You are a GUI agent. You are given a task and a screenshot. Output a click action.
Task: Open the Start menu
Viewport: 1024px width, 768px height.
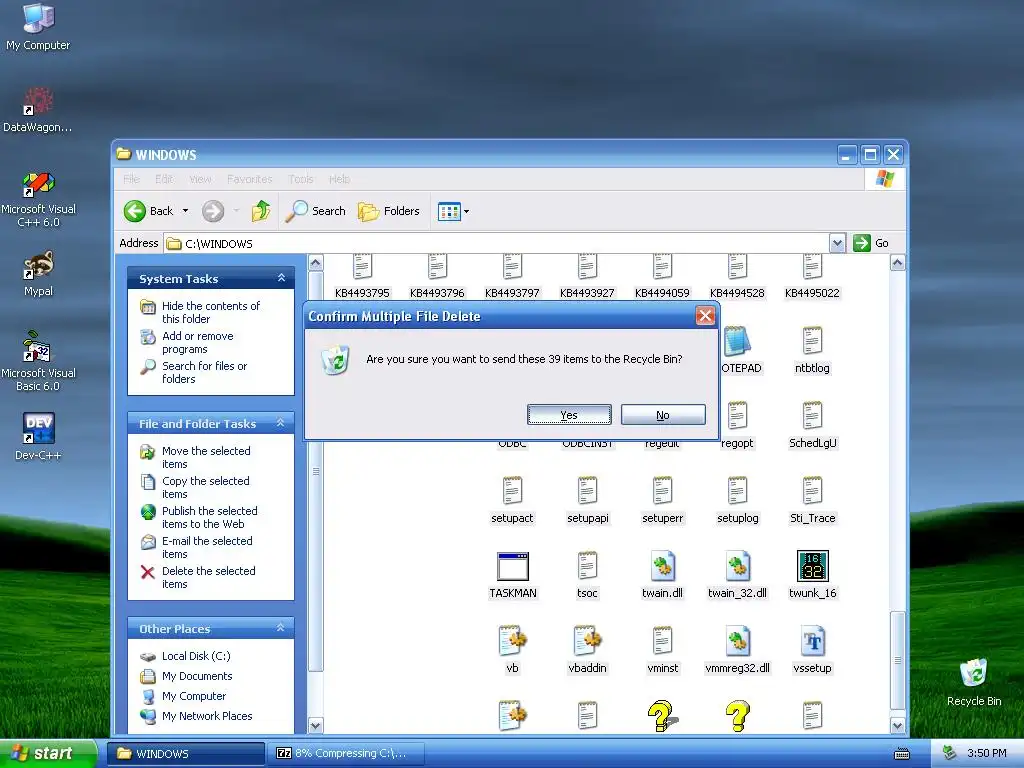(x=48, y=753)
